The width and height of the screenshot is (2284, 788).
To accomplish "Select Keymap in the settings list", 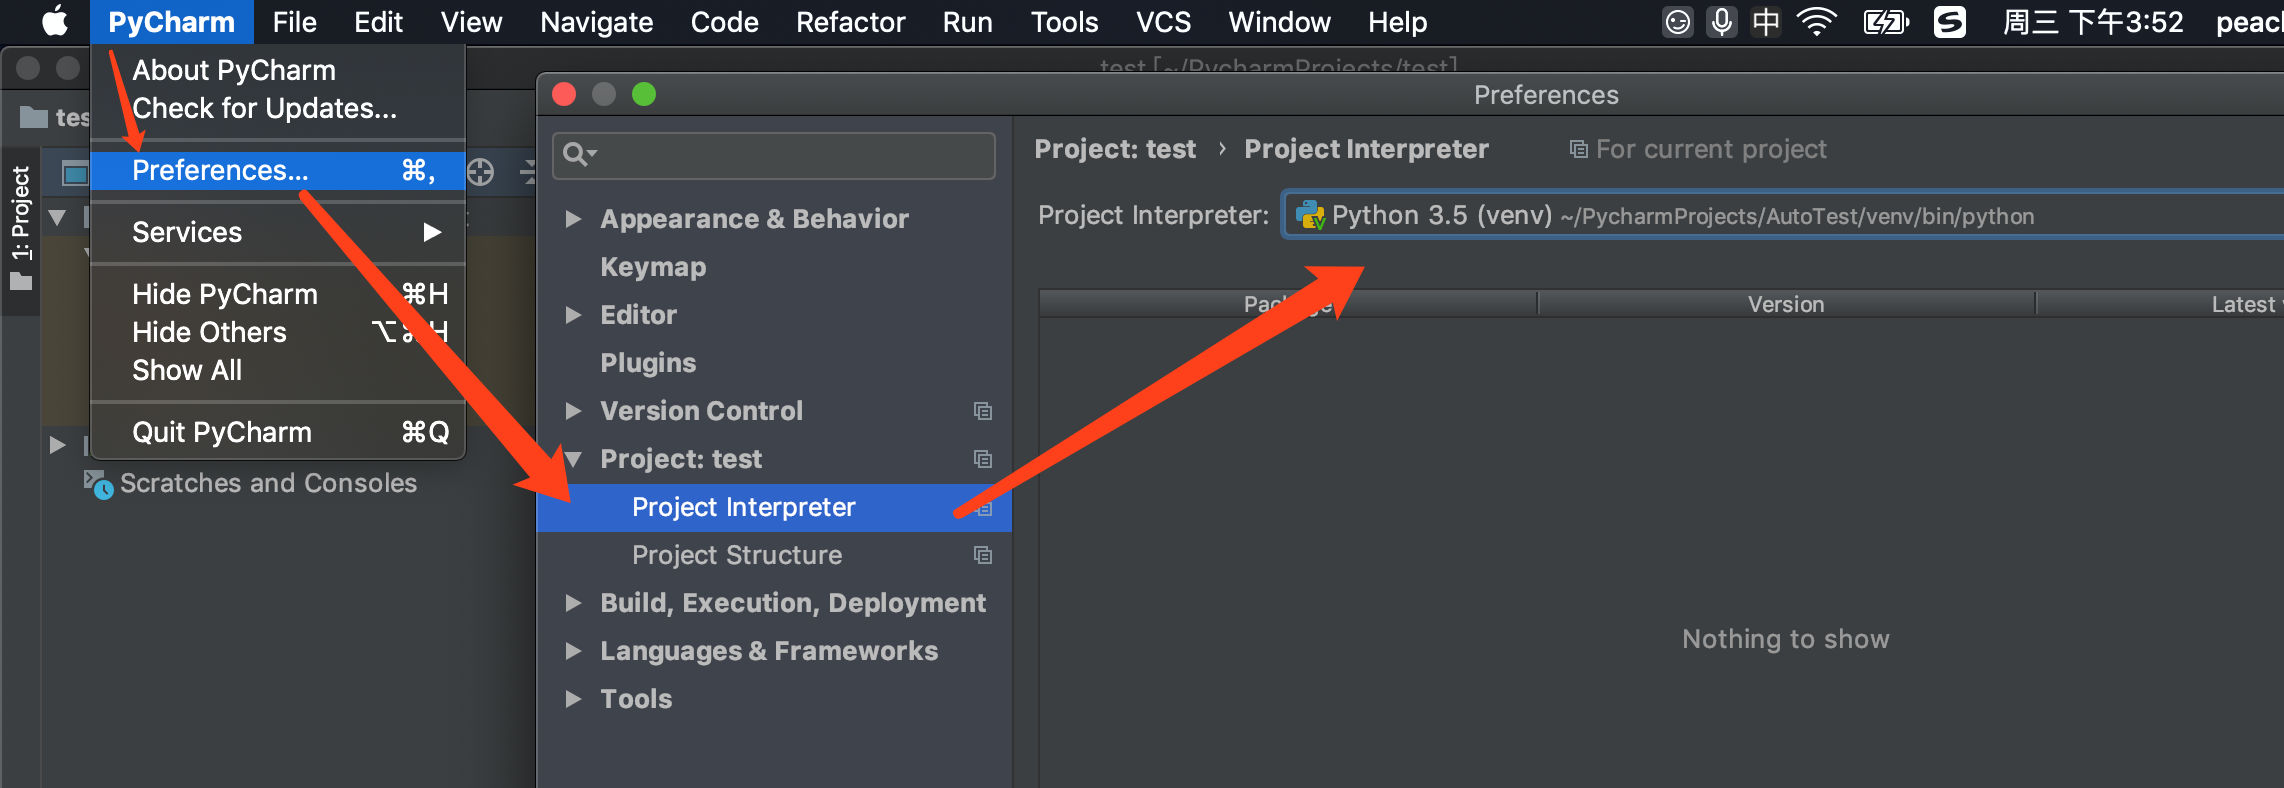I will 653,267.
